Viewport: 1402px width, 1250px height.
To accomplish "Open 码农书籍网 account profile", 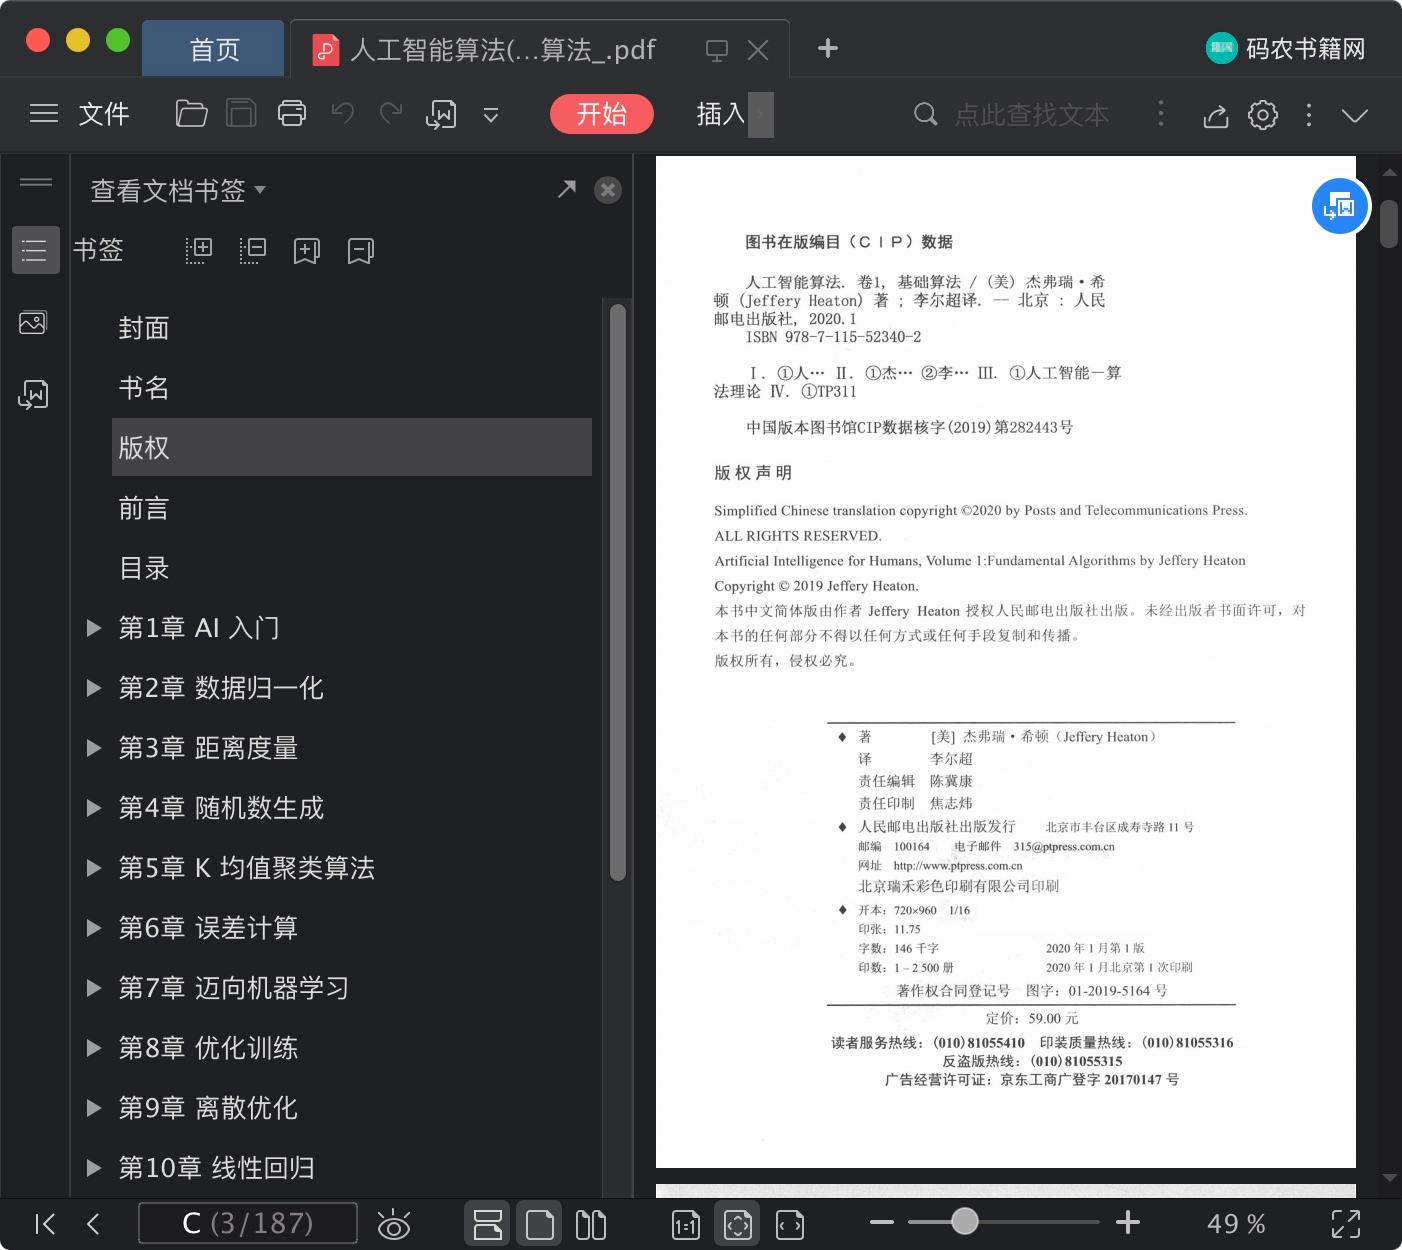I will pyautogui.click(x=1287, y=48).
